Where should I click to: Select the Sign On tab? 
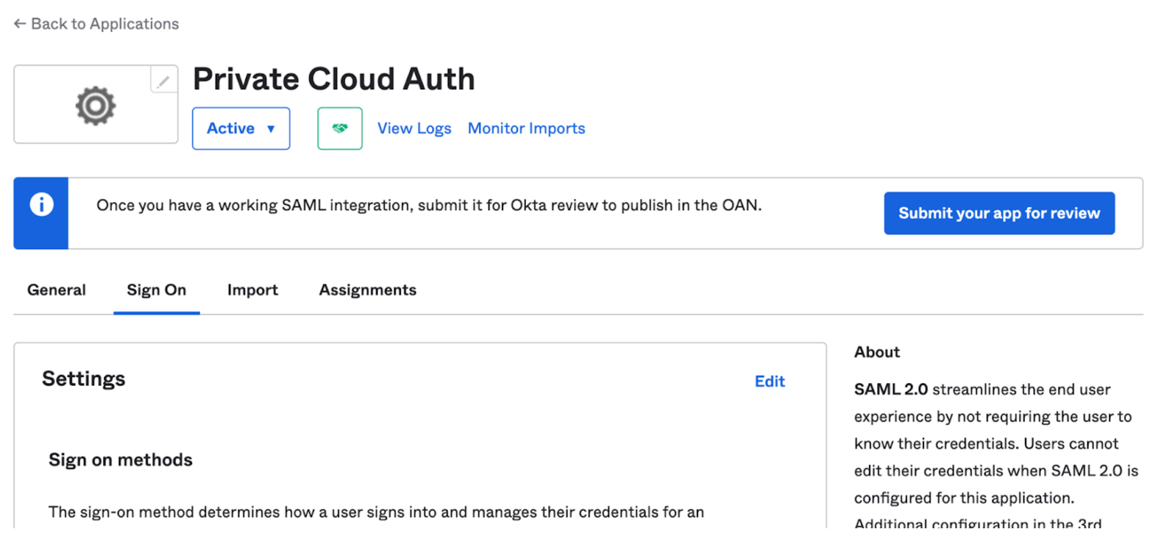click(x=156, y=290)
